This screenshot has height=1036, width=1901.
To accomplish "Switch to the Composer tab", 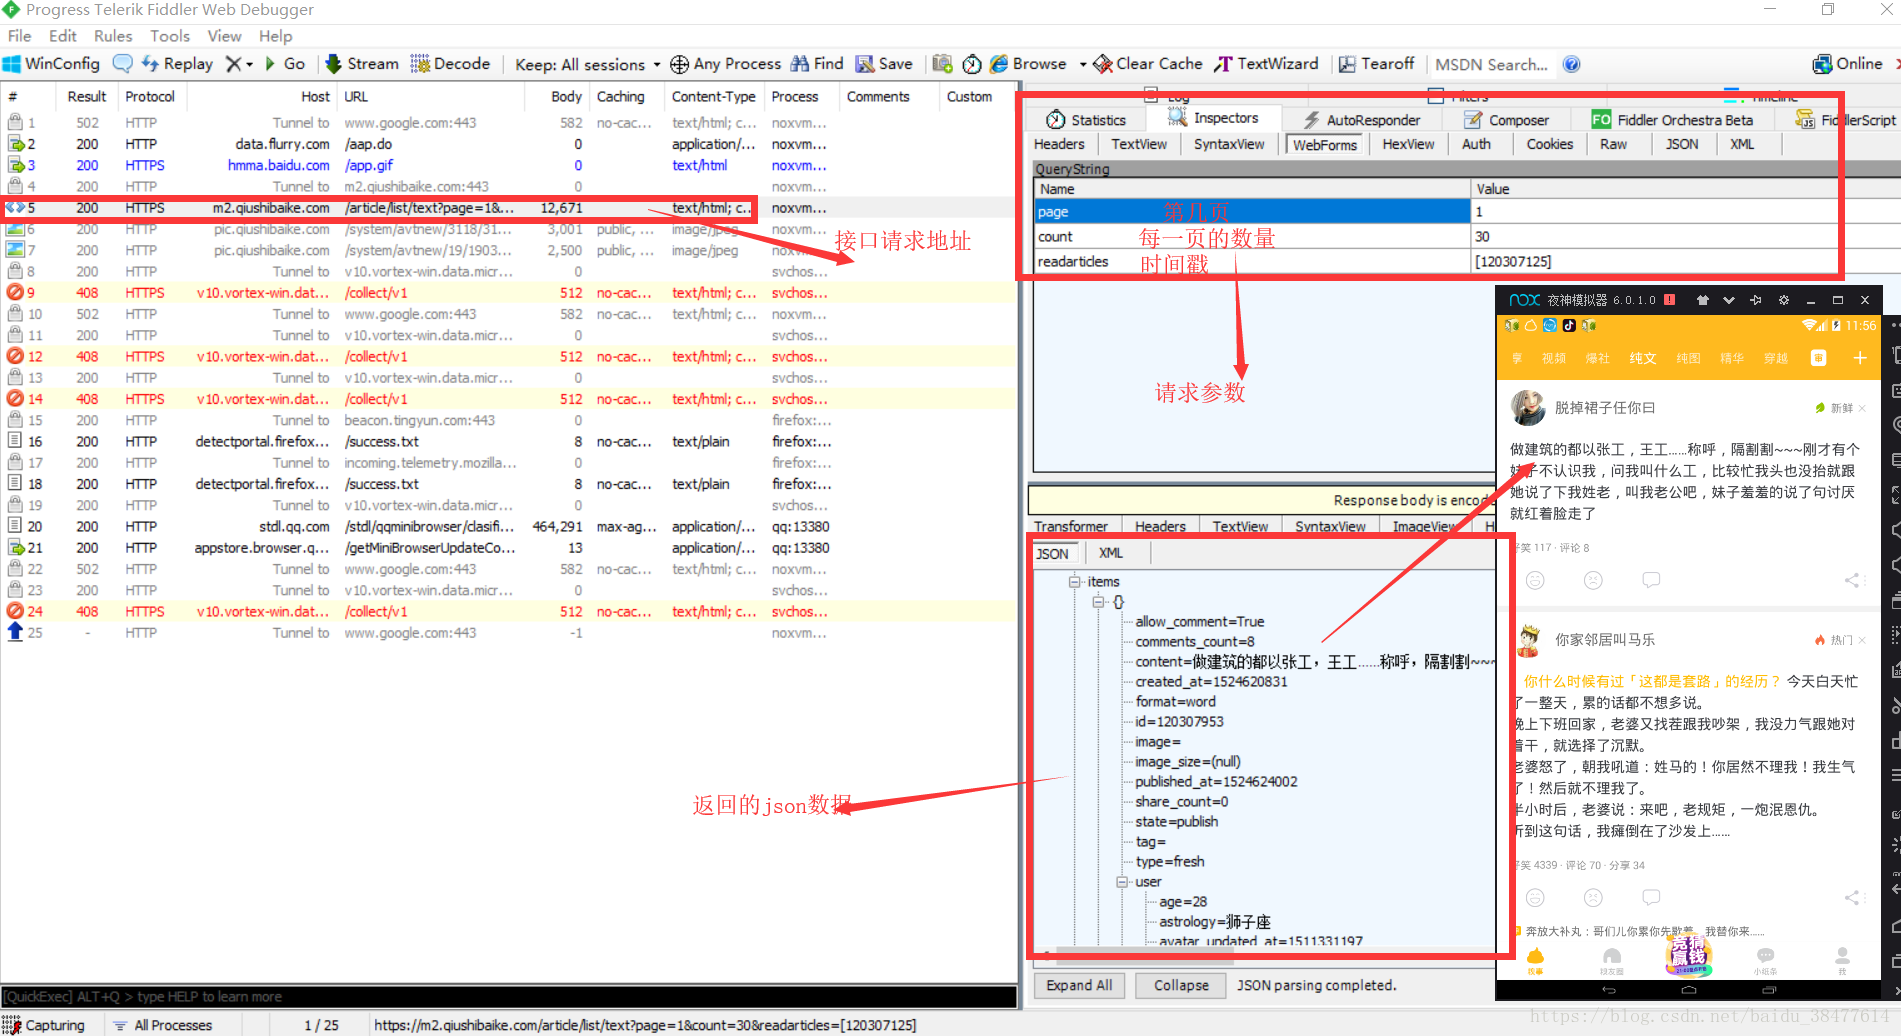I will [1506, 120].
